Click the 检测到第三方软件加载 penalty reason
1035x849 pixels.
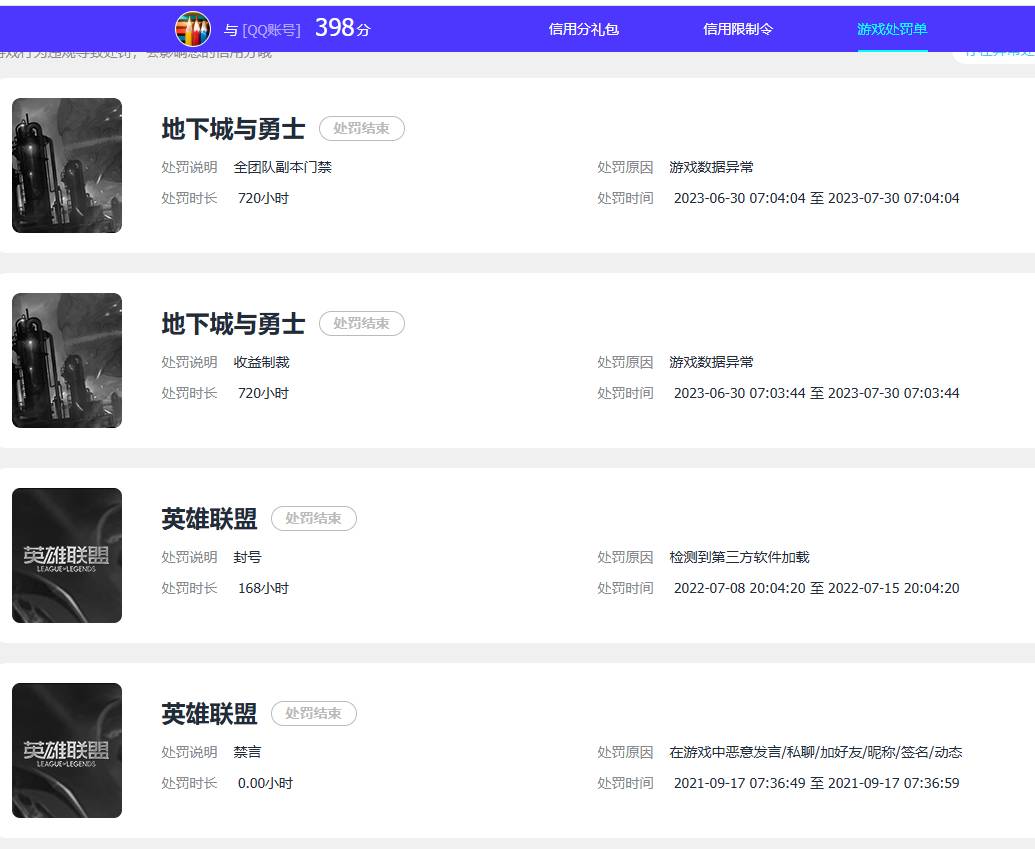tap(739, 557)
